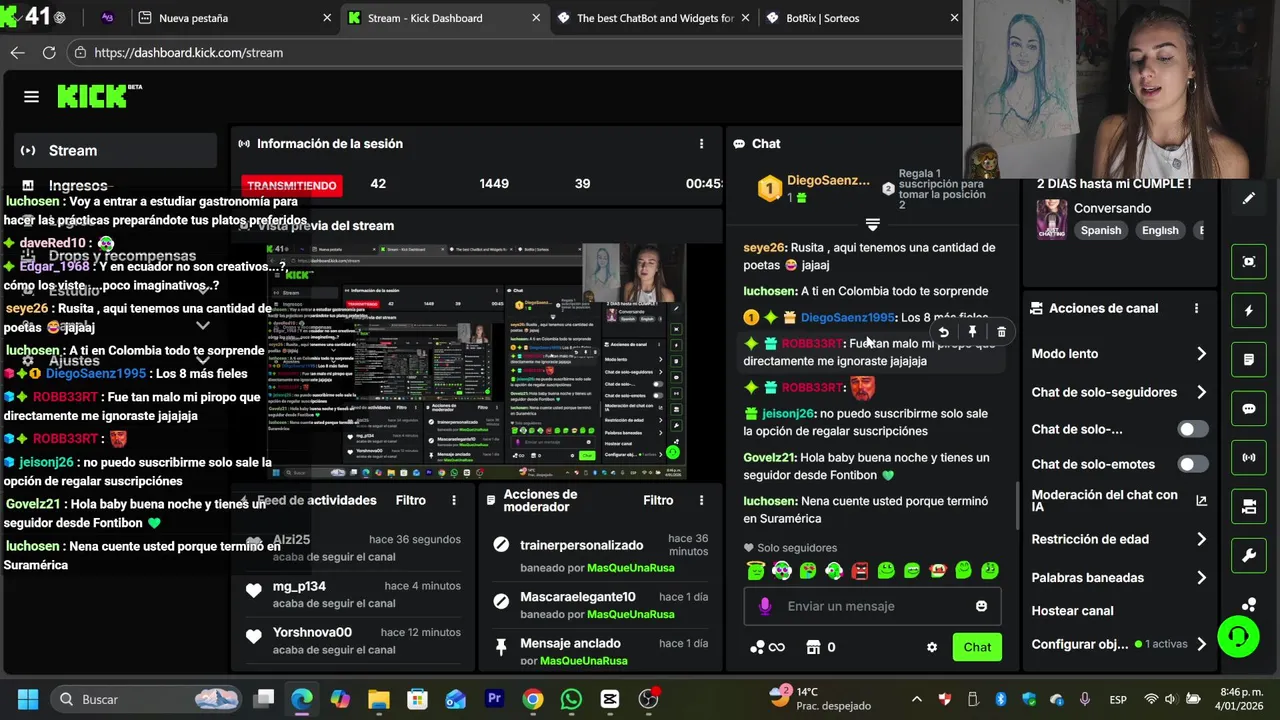Open the hamburger menu beside Kick logo
Screen dimensions: 1280x720
tap(31, 97)
